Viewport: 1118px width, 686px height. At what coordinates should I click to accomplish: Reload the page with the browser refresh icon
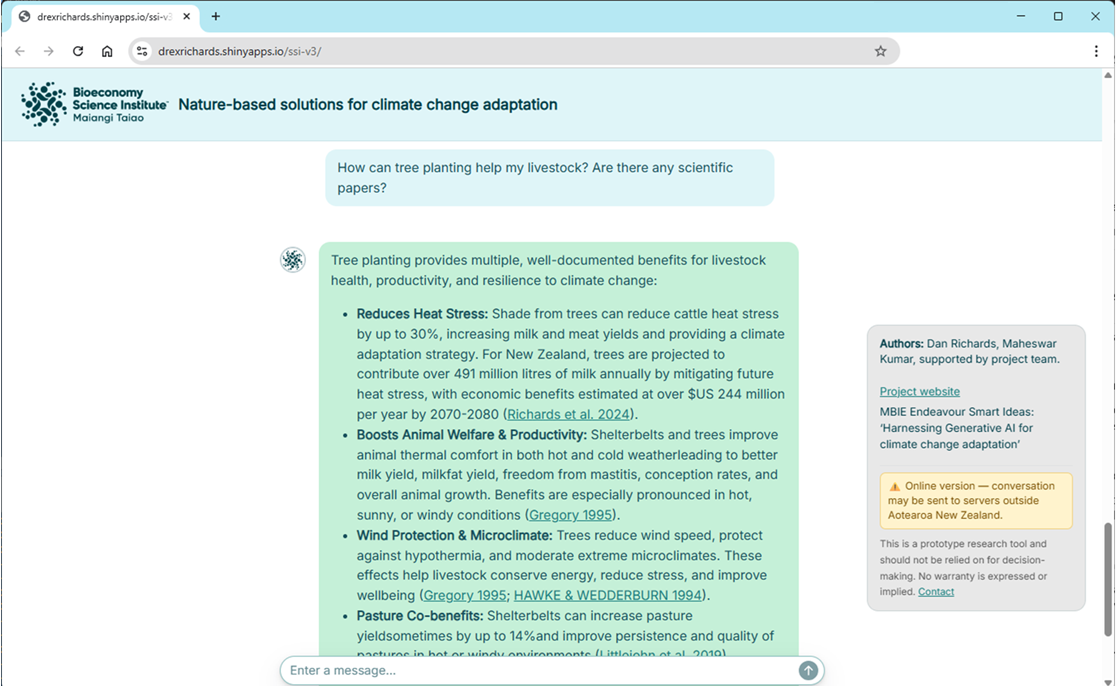pyautogui.click(x=78, y=51)
